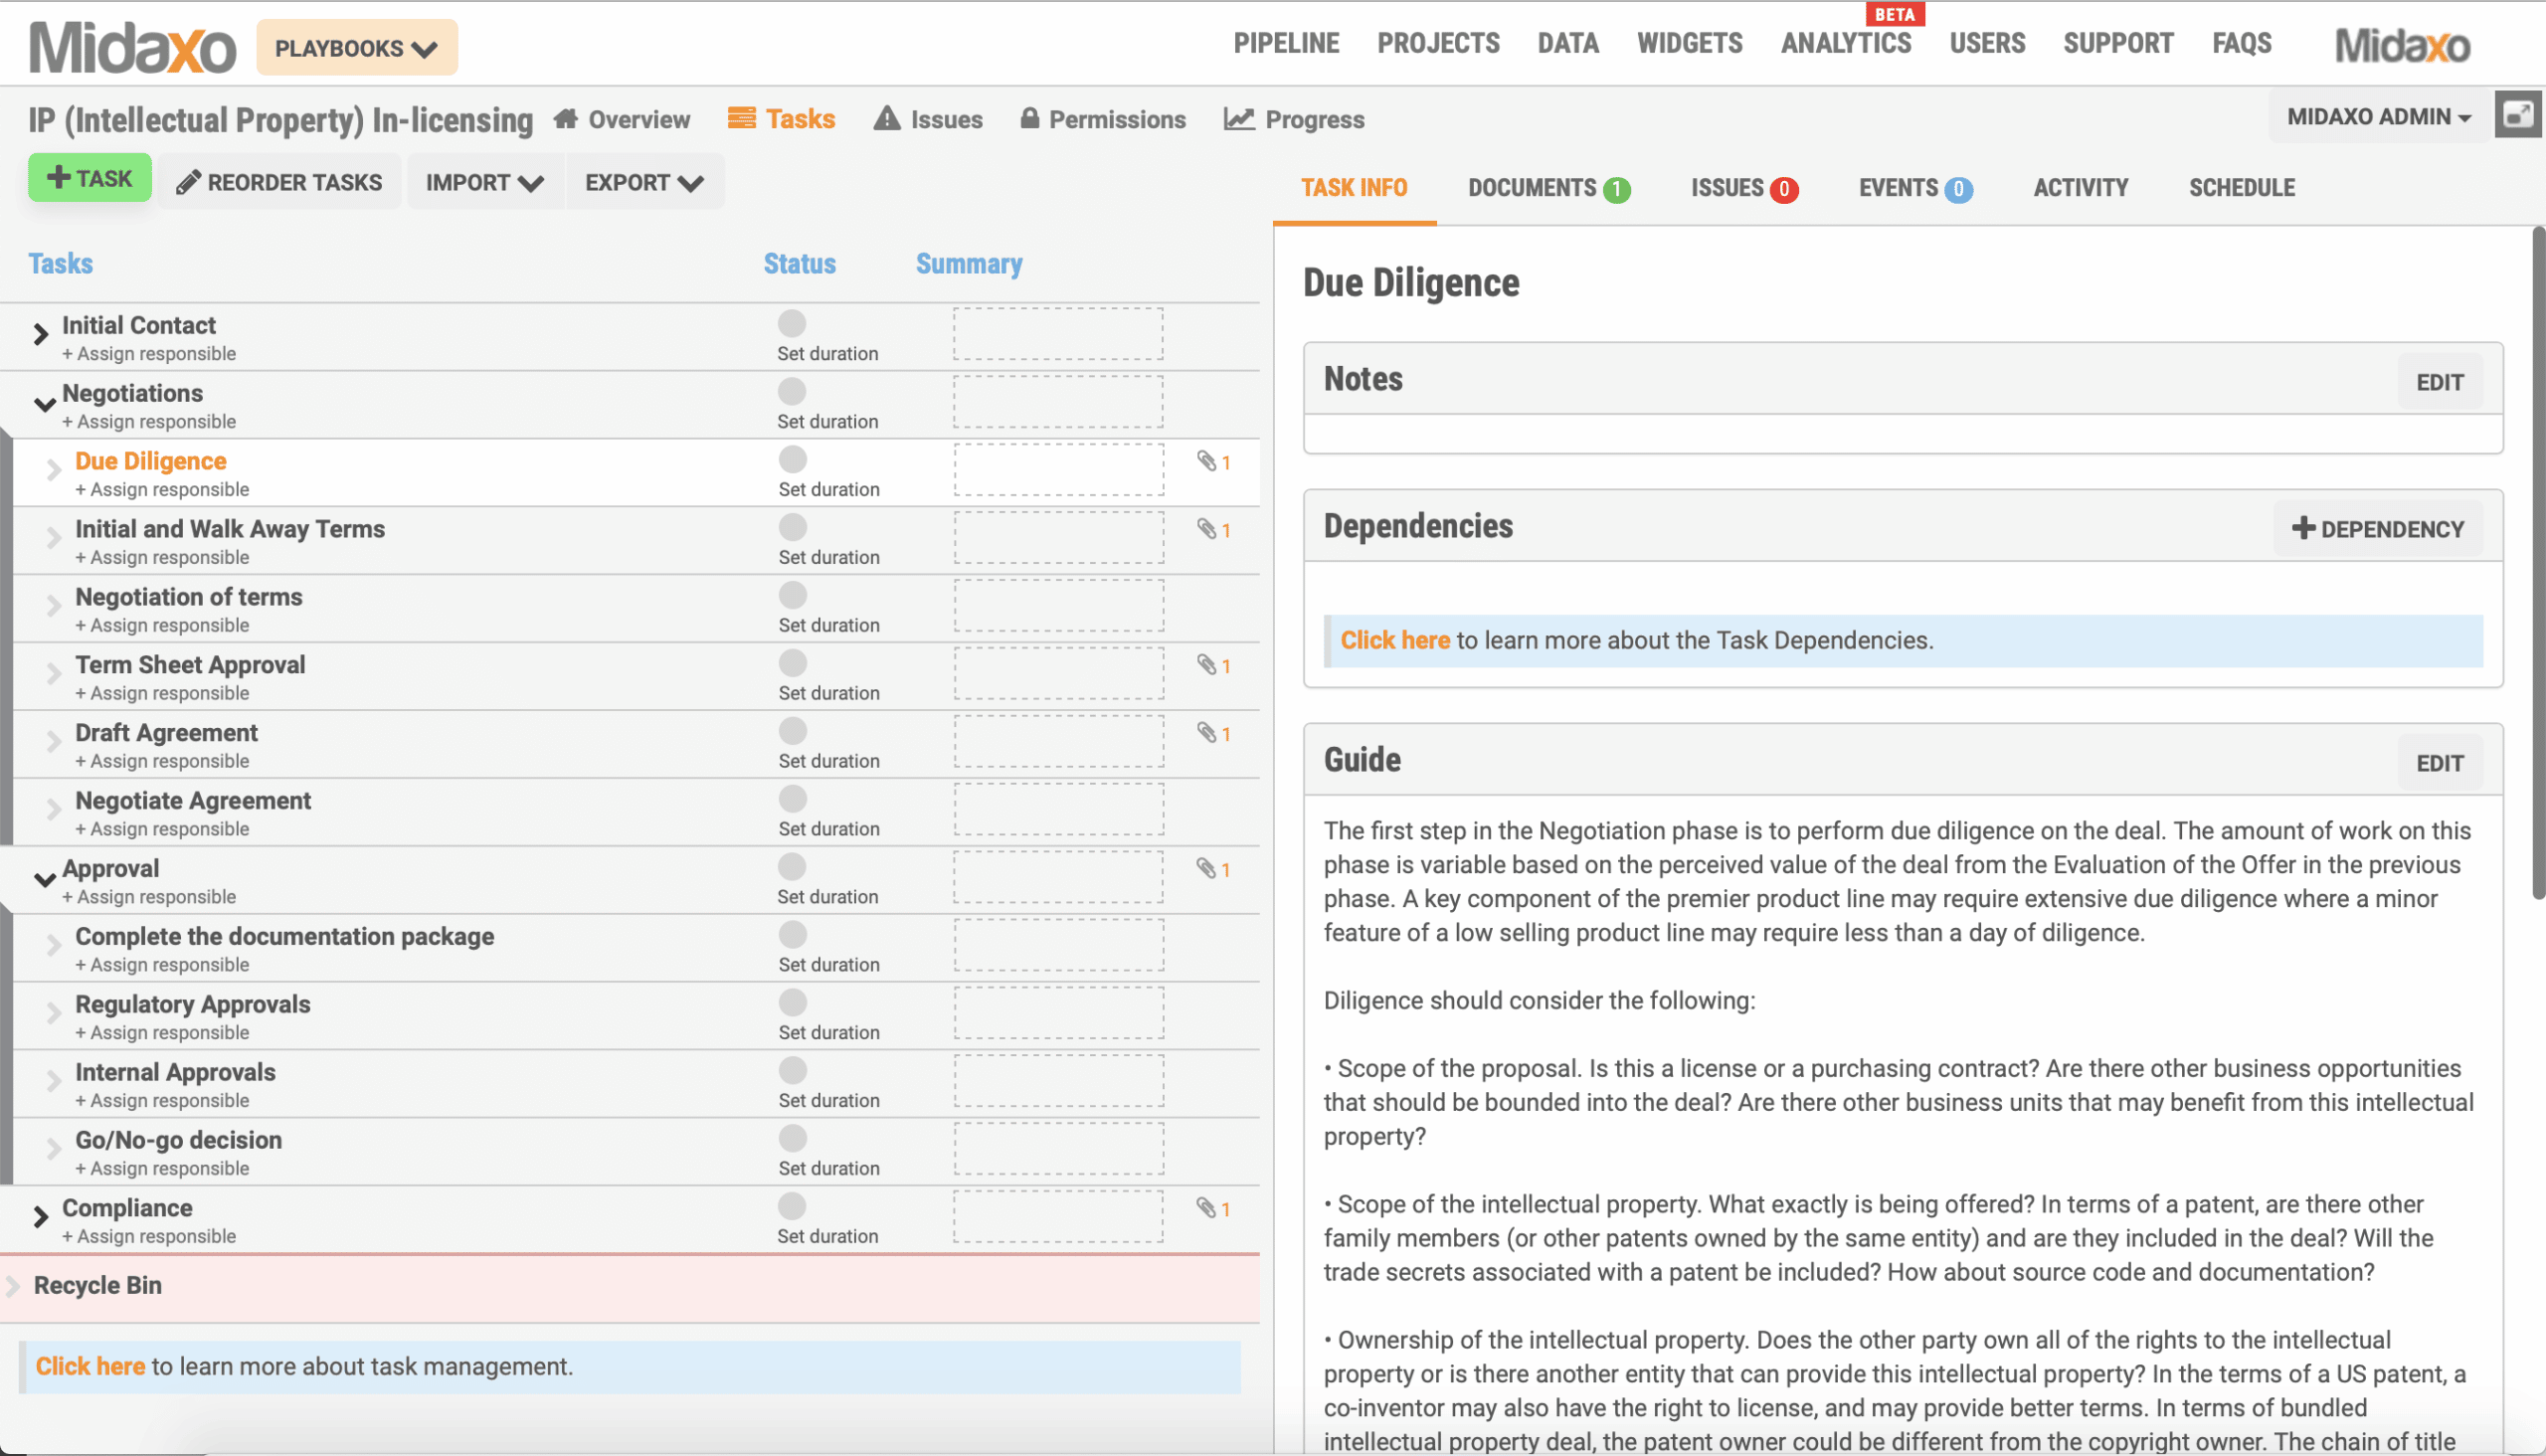
Task: Open the Progress page tab
Action: (1294, 119)
